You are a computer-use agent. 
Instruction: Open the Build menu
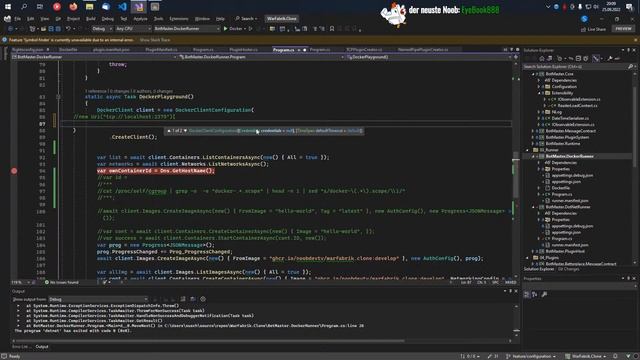[x=91, y=19]
